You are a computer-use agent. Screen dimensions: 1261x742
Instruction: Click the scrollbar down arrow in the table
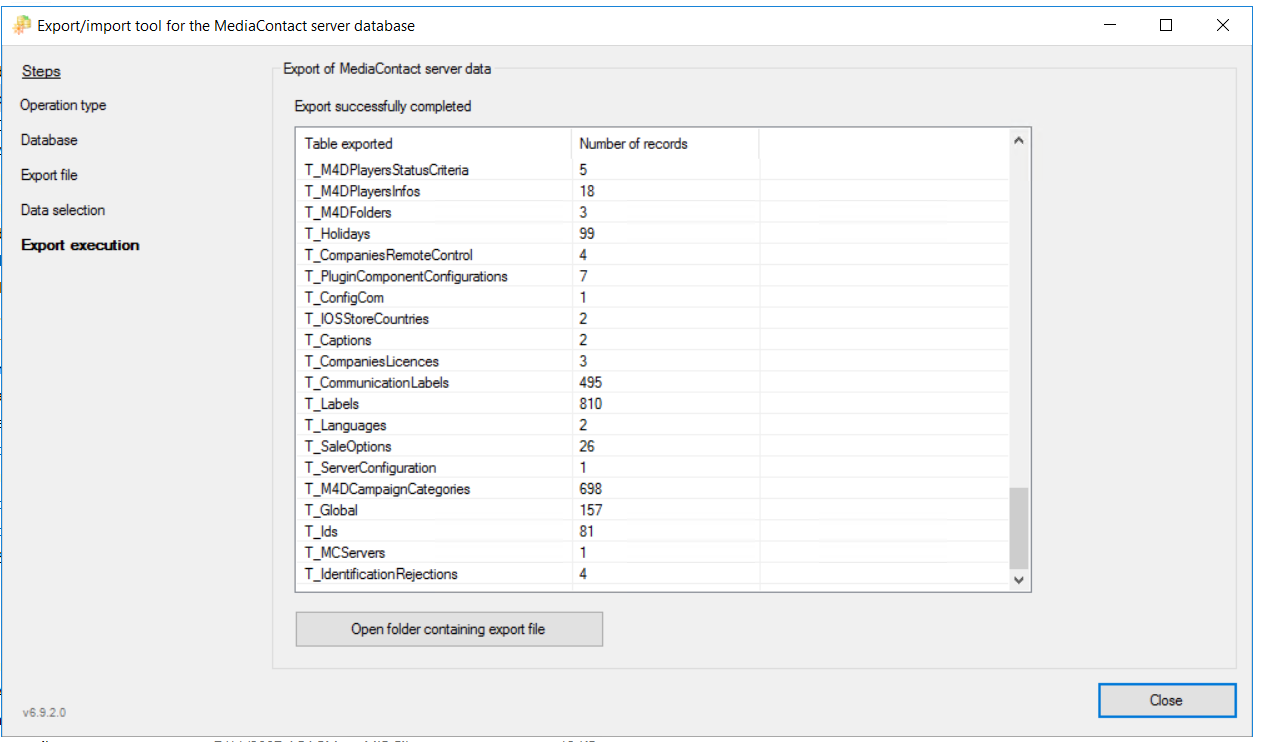pyautogui.click(x=1018, y=579)
